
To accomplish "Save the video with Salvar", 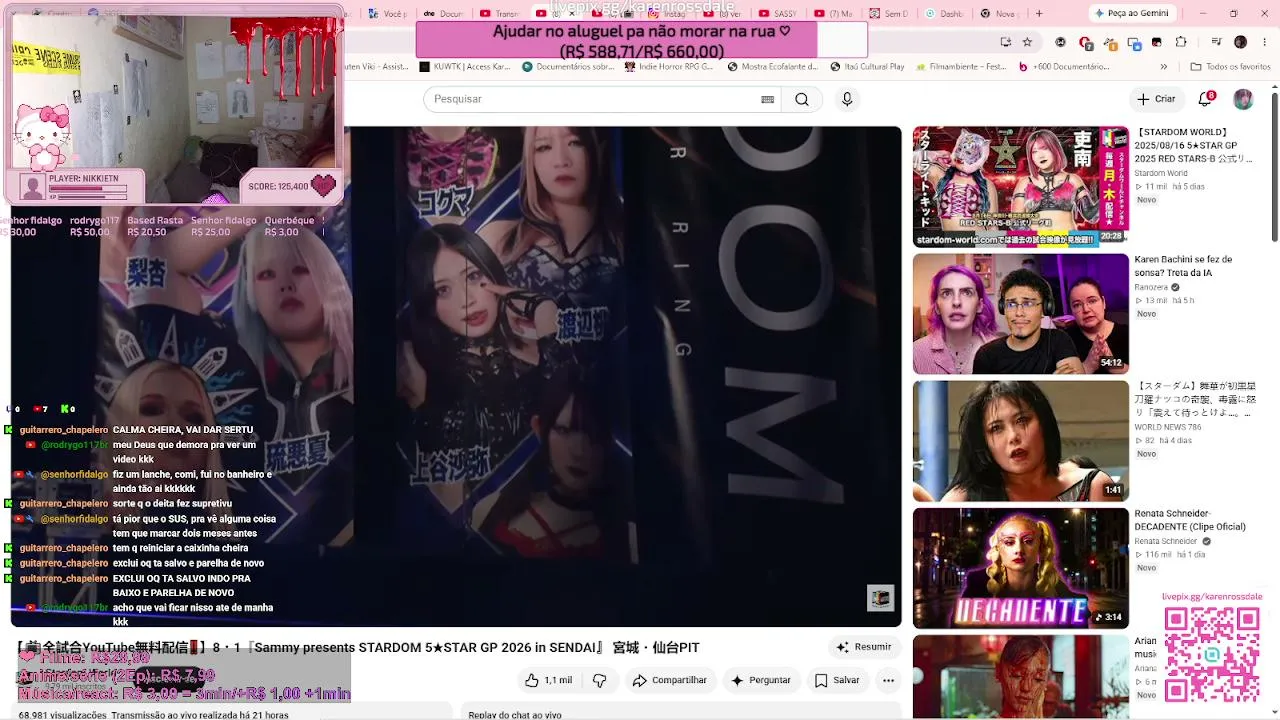I will click(x=837, y=680).
